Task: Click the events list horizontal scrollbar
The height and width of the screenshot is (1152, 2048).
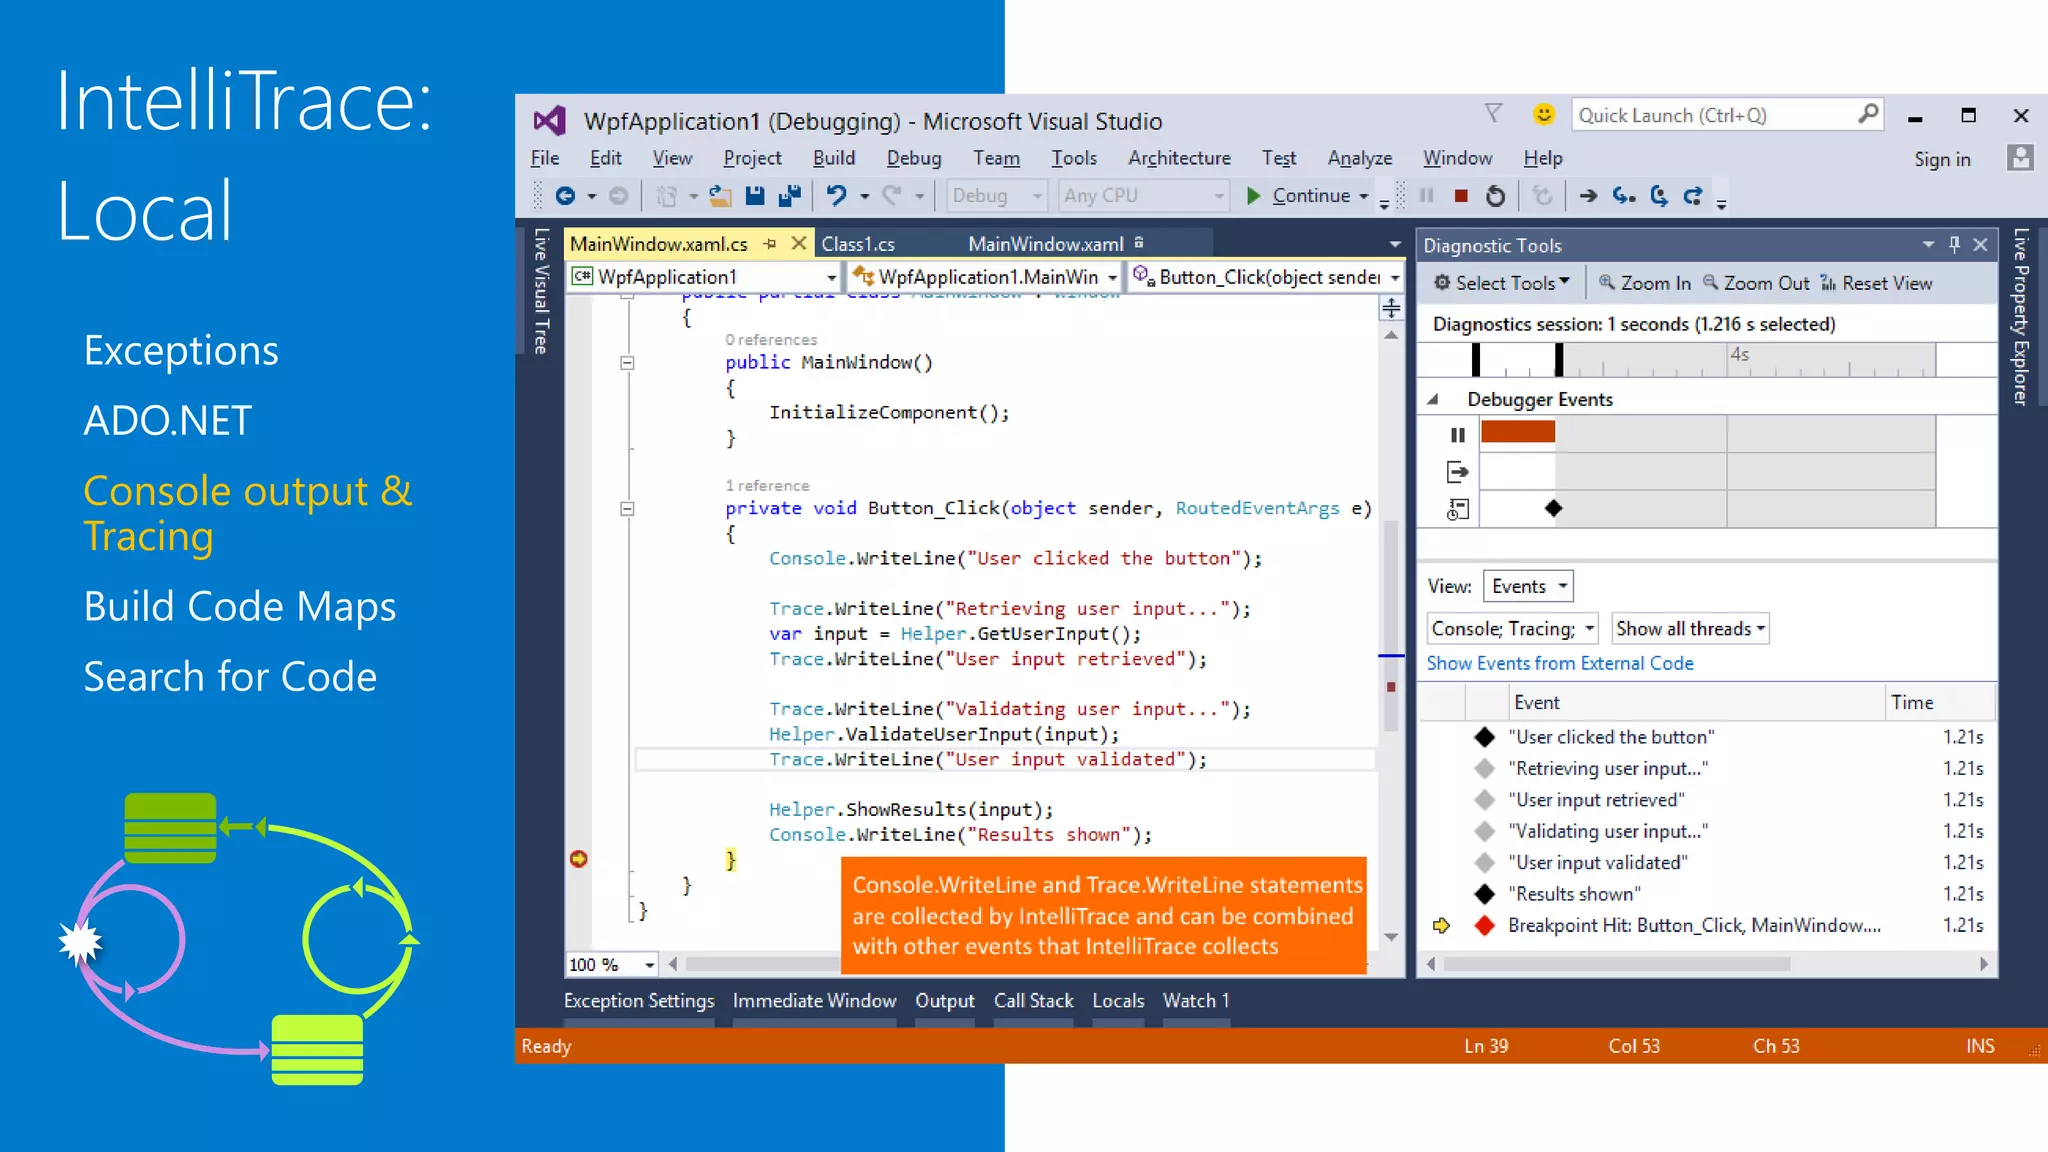Action: 1616,964
